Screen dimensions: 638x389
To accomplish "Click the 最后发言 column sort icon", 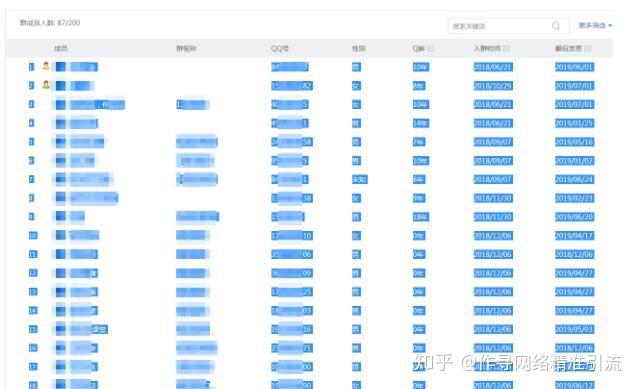I will (x=588, y=48).
